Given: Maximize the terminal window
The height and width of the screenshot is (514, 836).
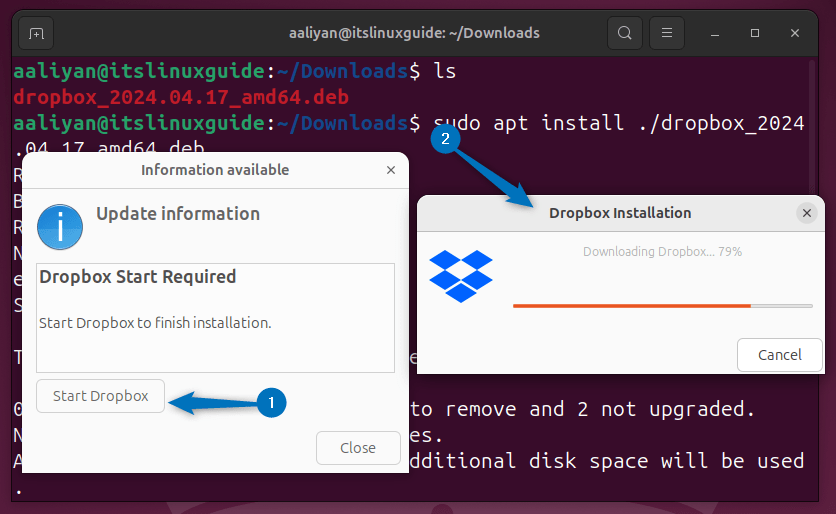Looking at the screenshot, I should coord(755,33).
